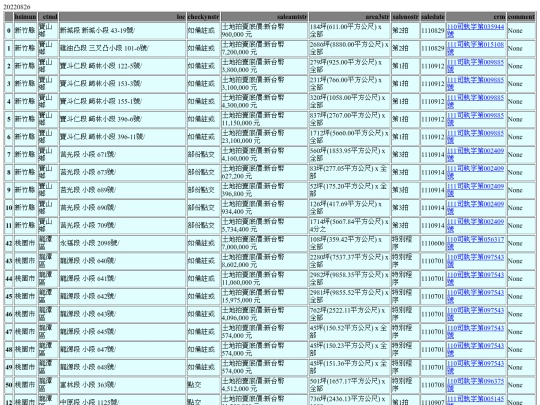Click the saledate column header

pyautogui.click(x=433, y=17)
